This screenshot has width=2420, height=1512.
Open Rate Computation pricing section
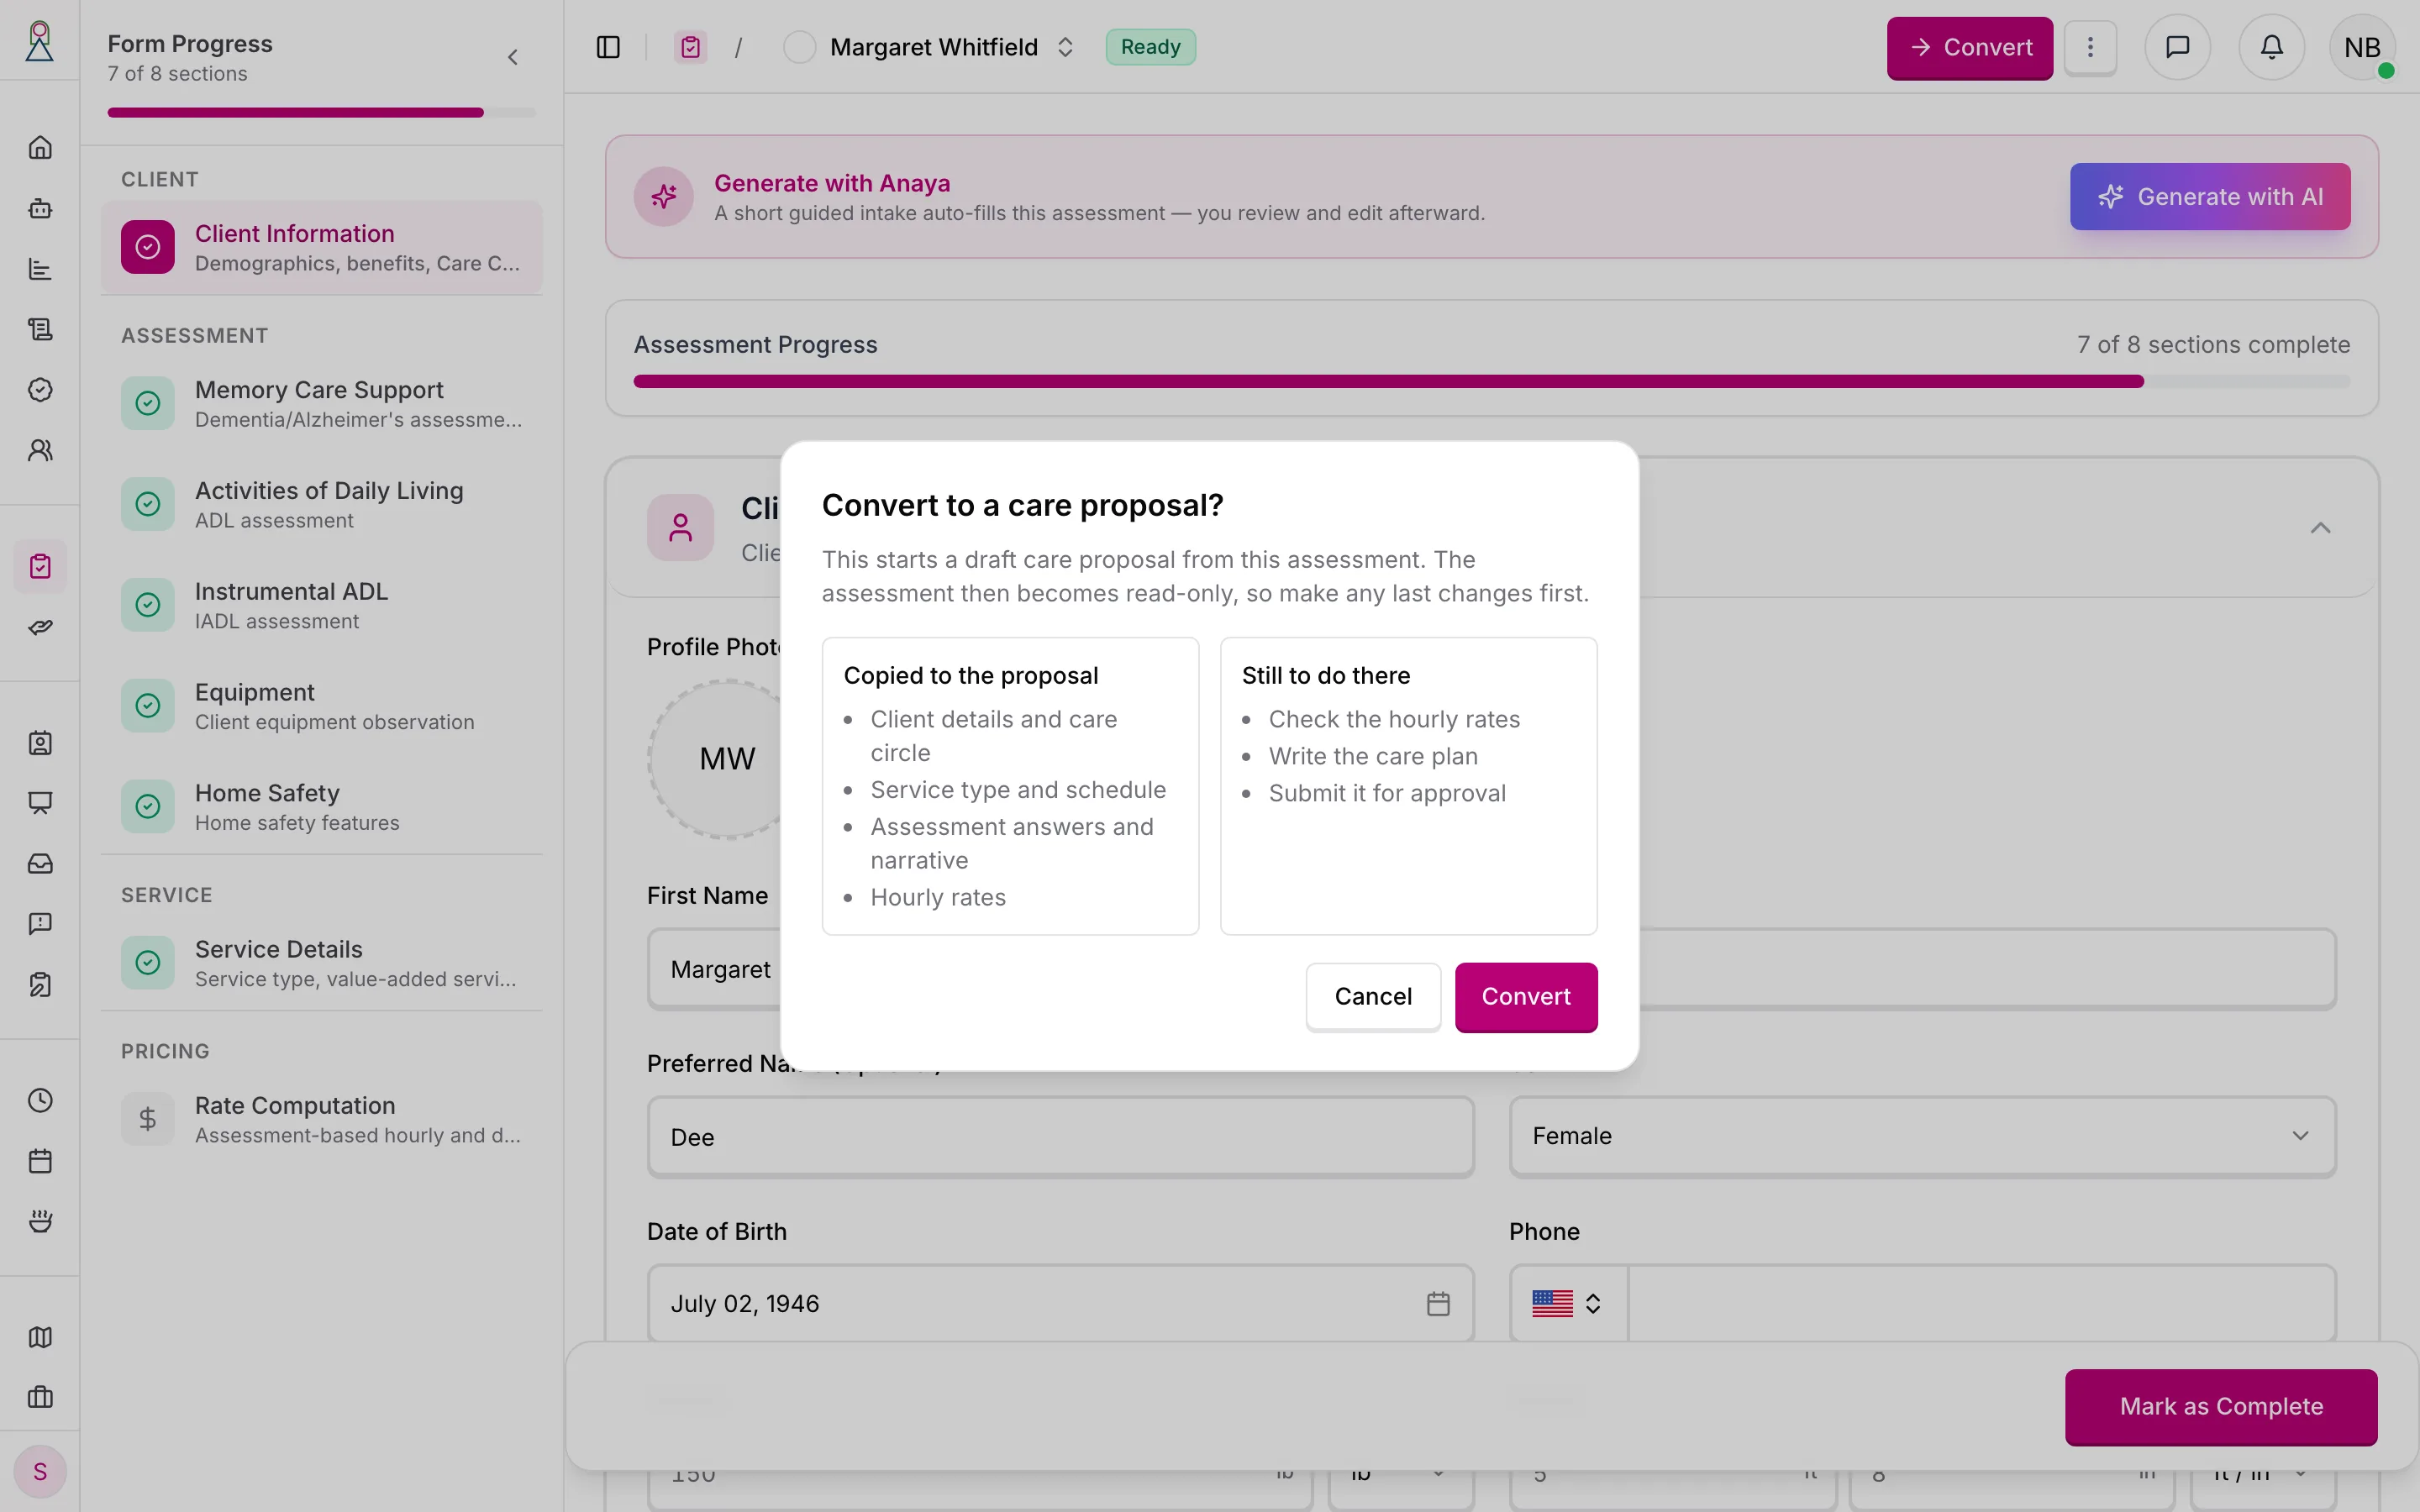(x=322, y=1119)
